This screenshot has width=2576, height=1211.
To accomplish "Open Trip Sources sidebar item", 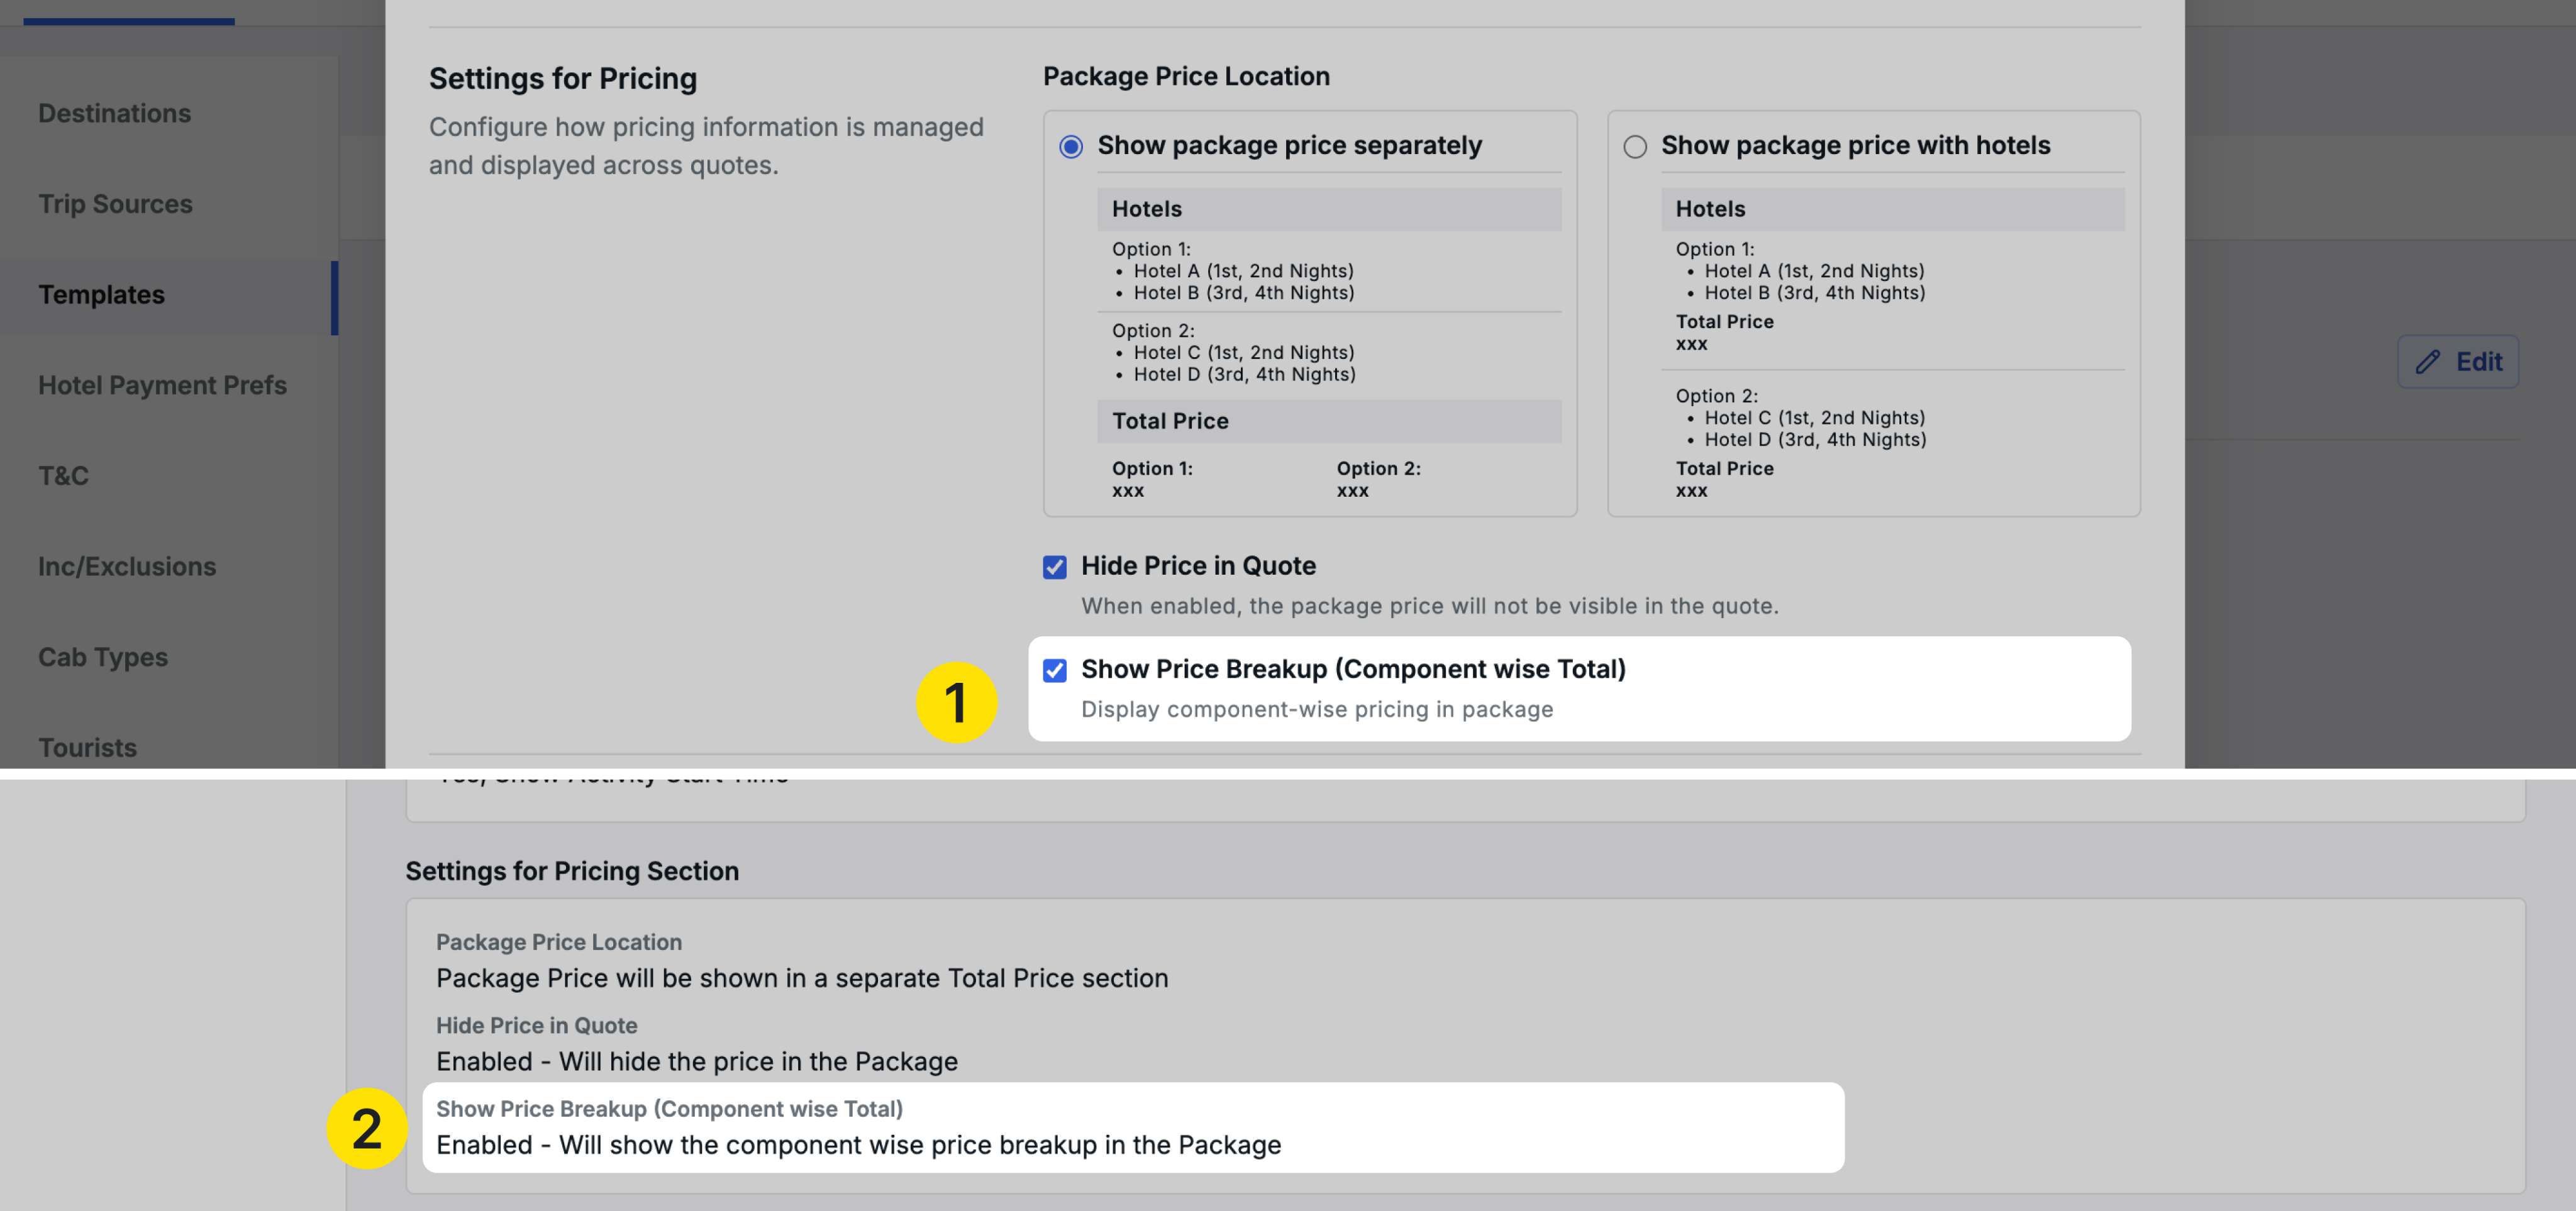I will pos(115,204).
